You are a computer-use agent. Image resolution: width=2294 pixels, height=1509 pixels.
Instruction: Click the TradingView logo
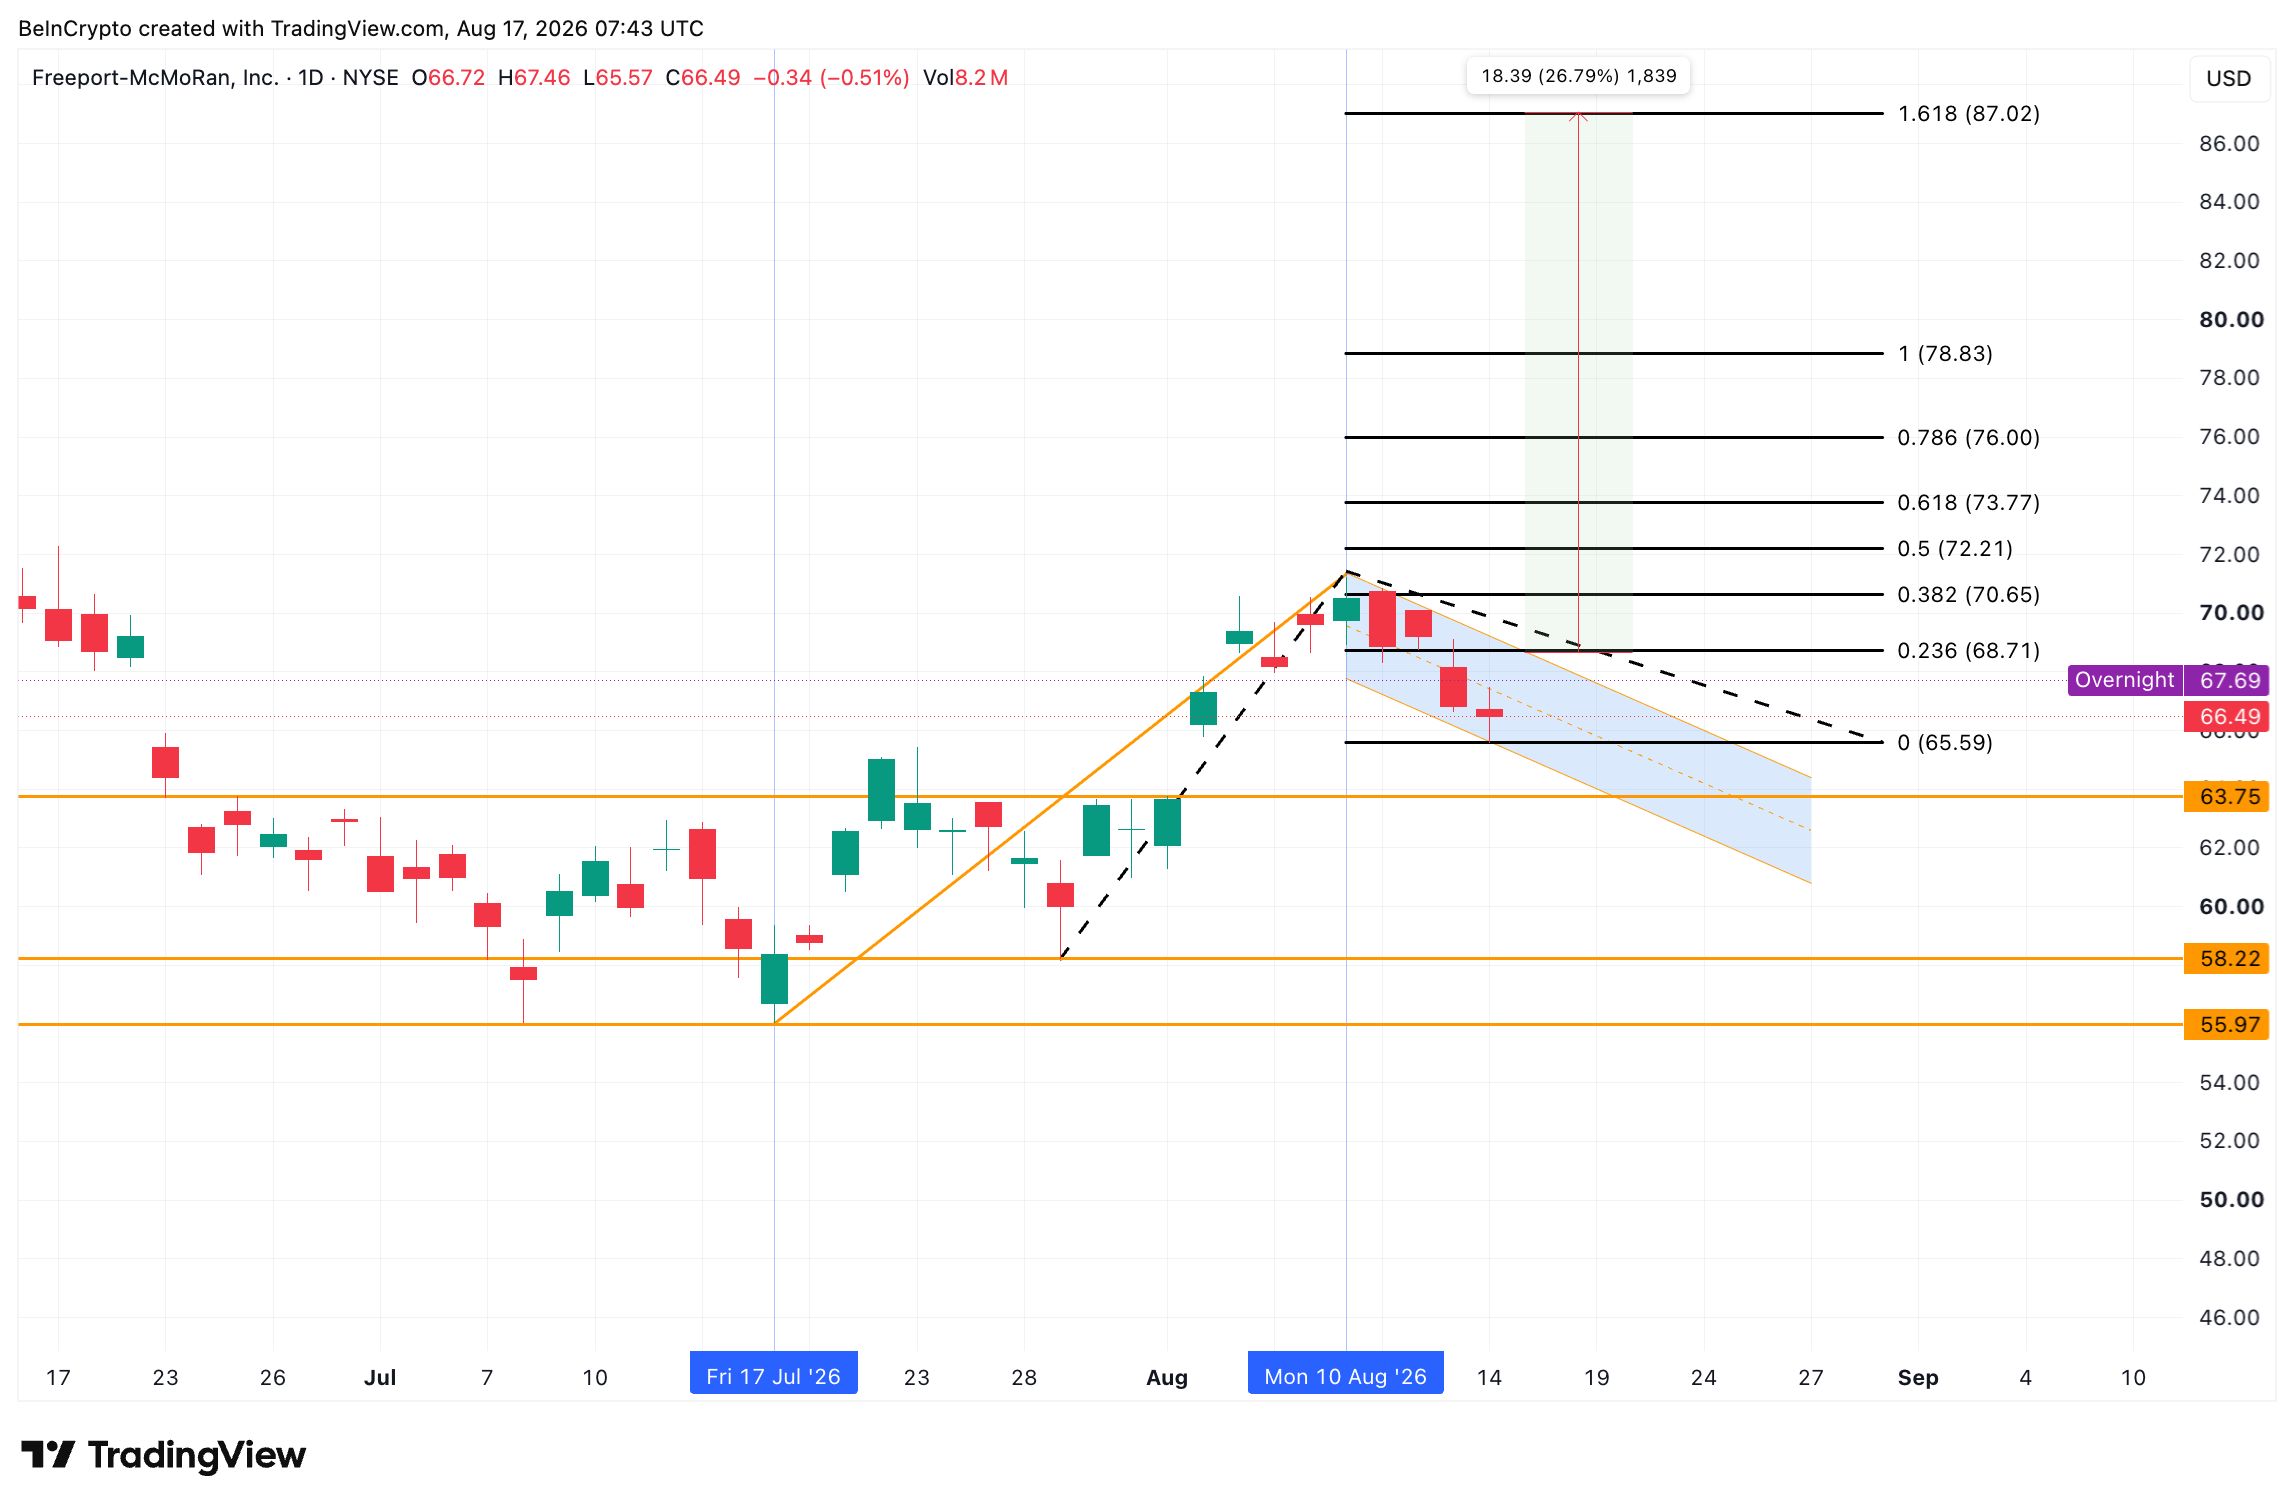click(x=163, y=1455)
